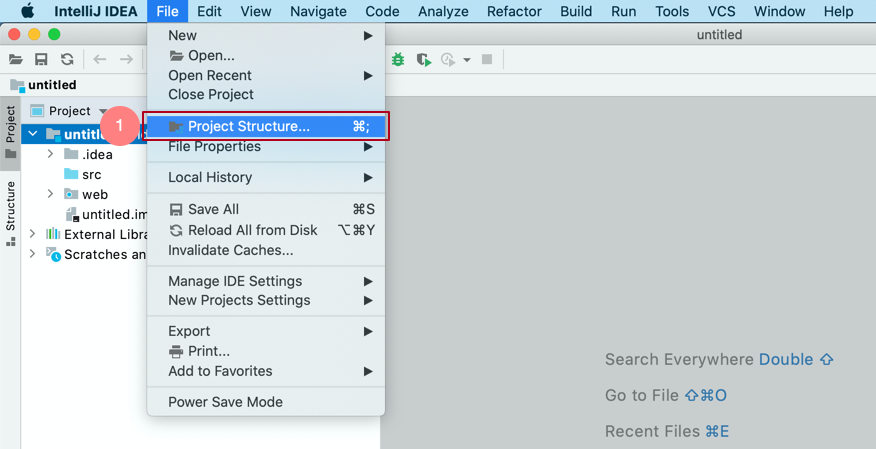Open the Code menu
The image size is (876, 449).
click(x=382, y=11)
